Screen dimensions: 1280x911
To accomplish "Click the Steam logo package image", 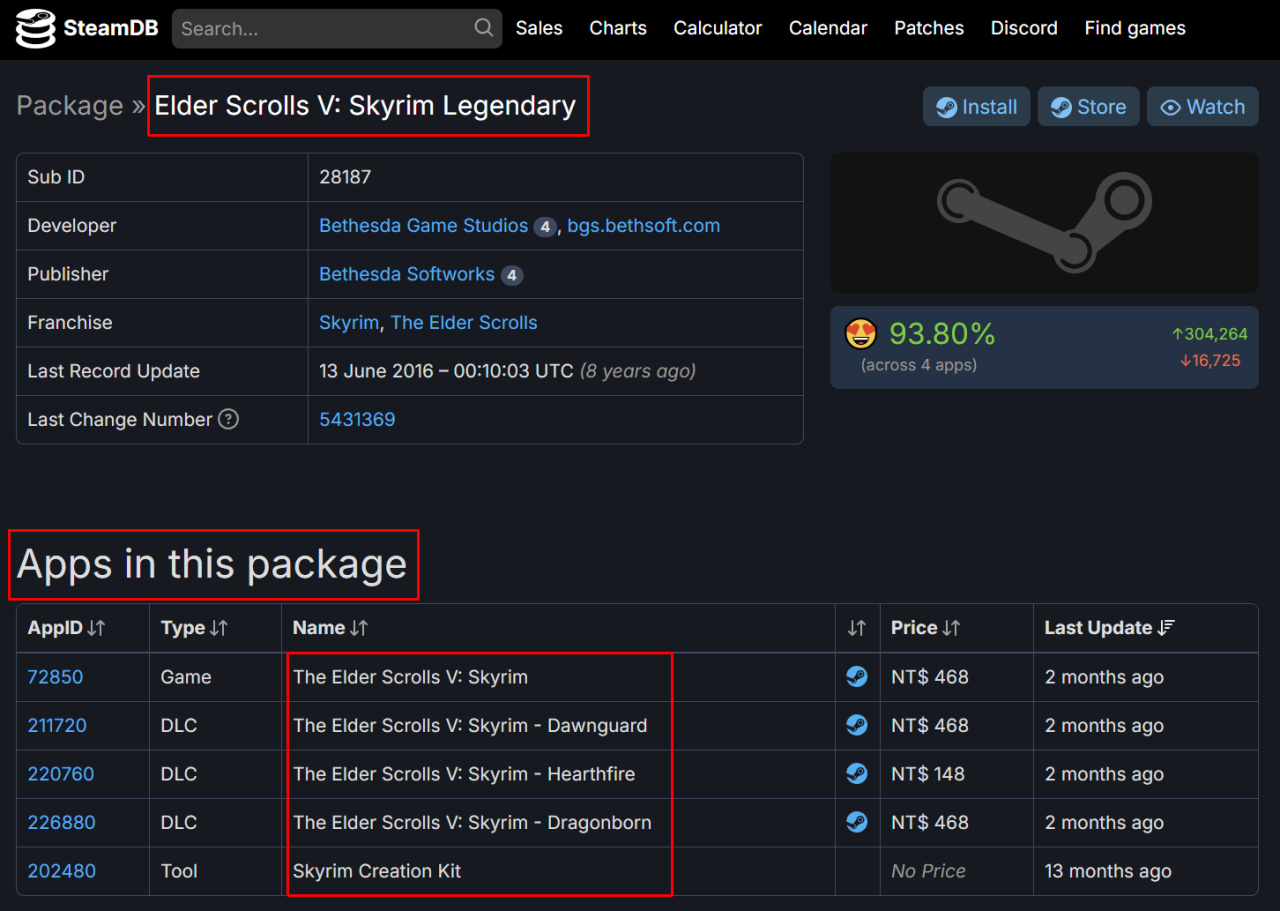I will [1044, 222].
